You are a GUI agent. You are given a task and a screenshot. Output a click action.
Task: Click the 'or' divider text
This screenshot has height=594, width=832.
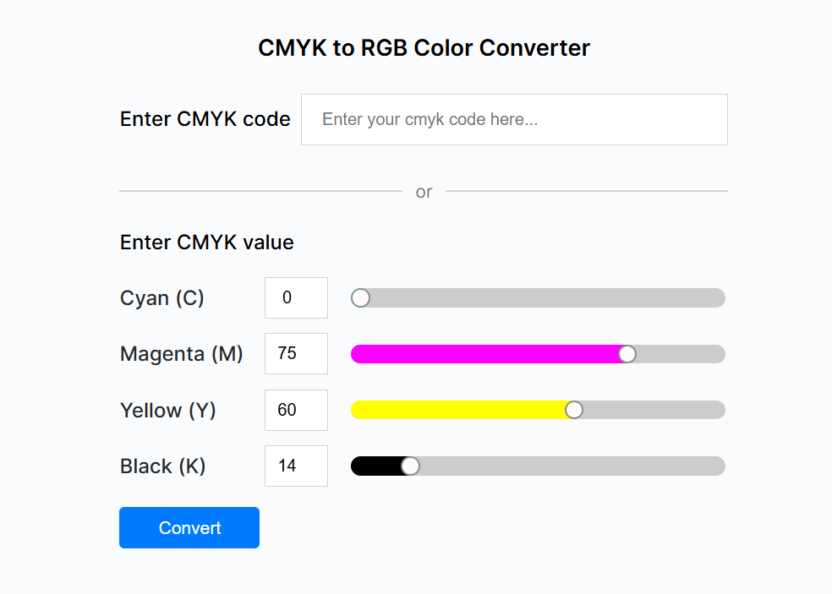(423, 191)
